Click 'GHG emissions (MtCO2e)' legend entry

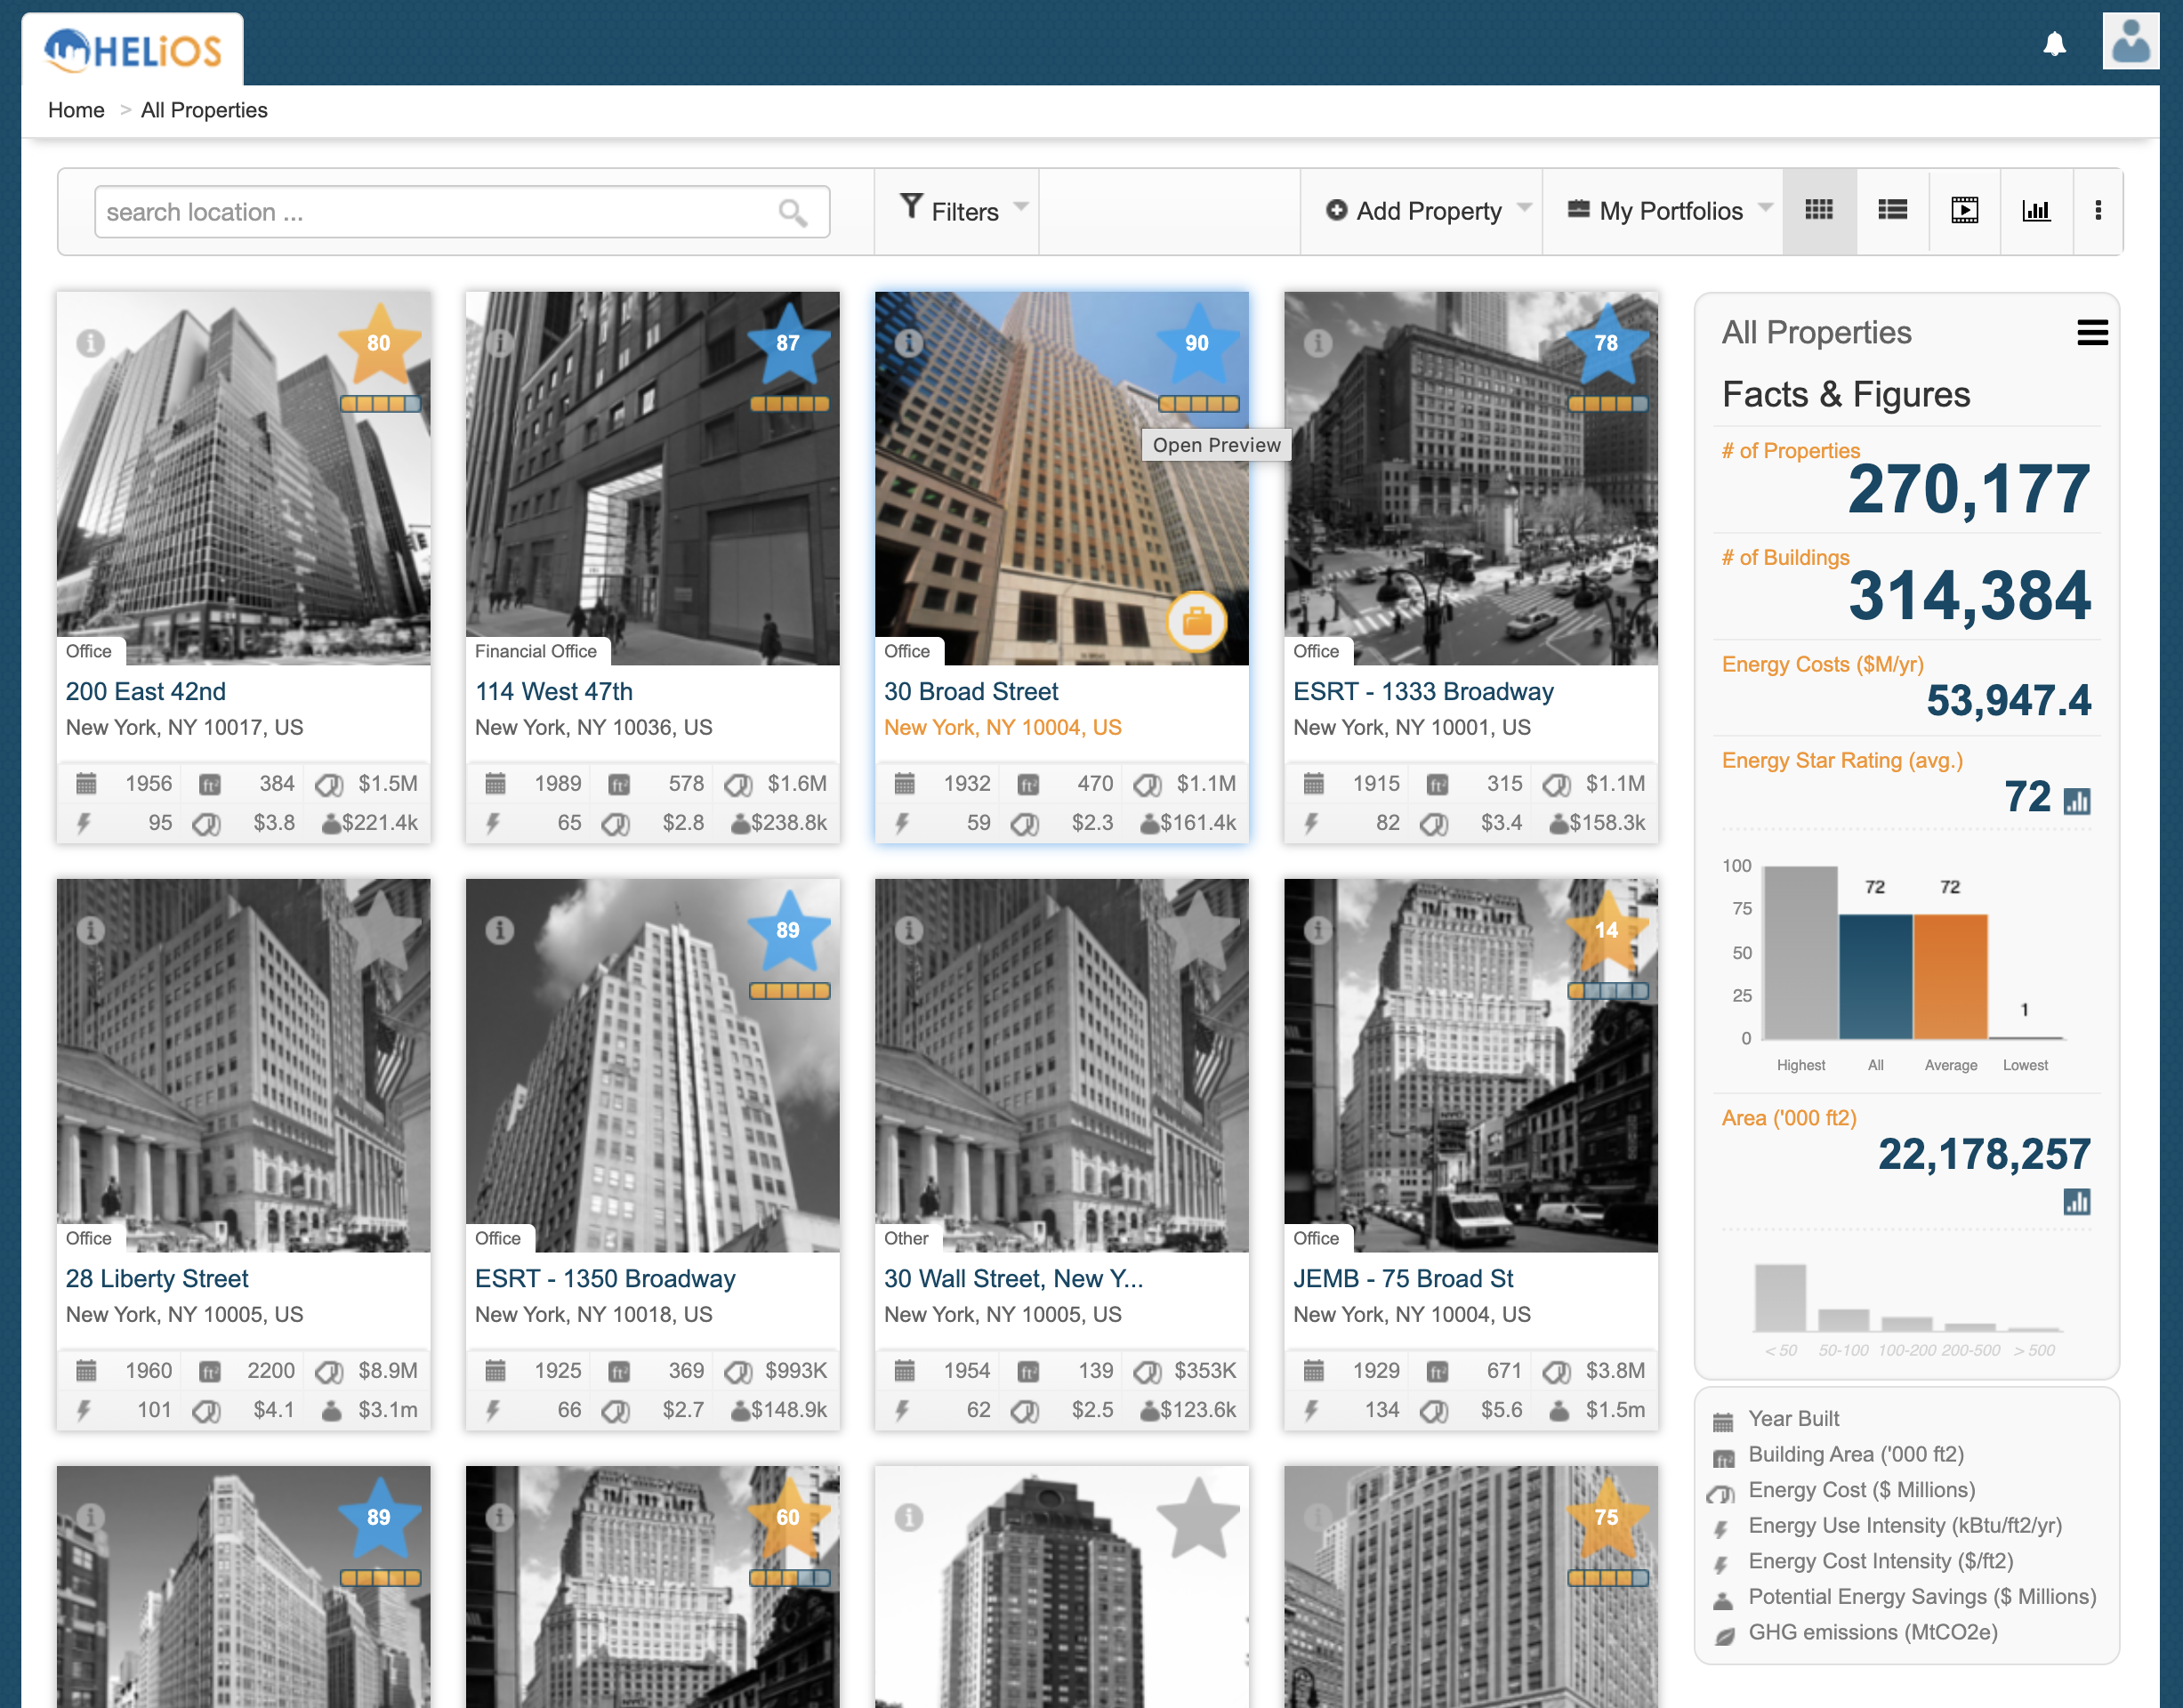(x=1872, y=1632)
